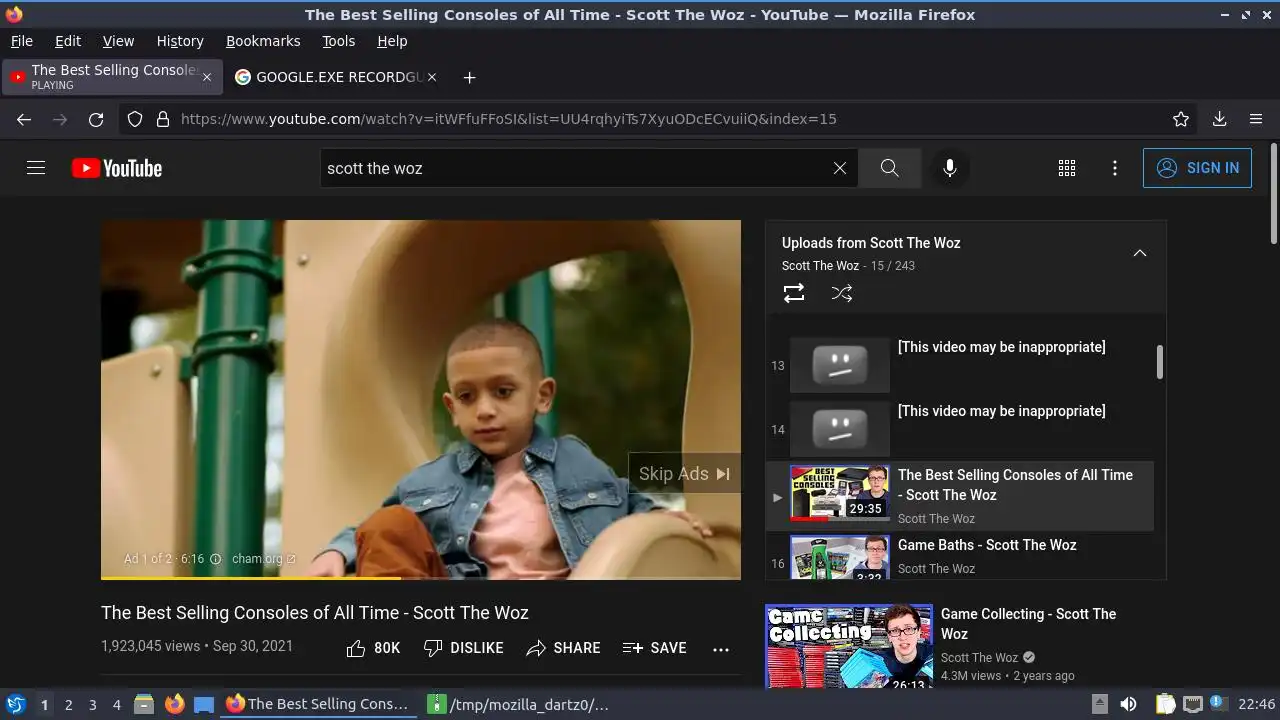Click Skip Ads on the video

[x=684, y=474]
